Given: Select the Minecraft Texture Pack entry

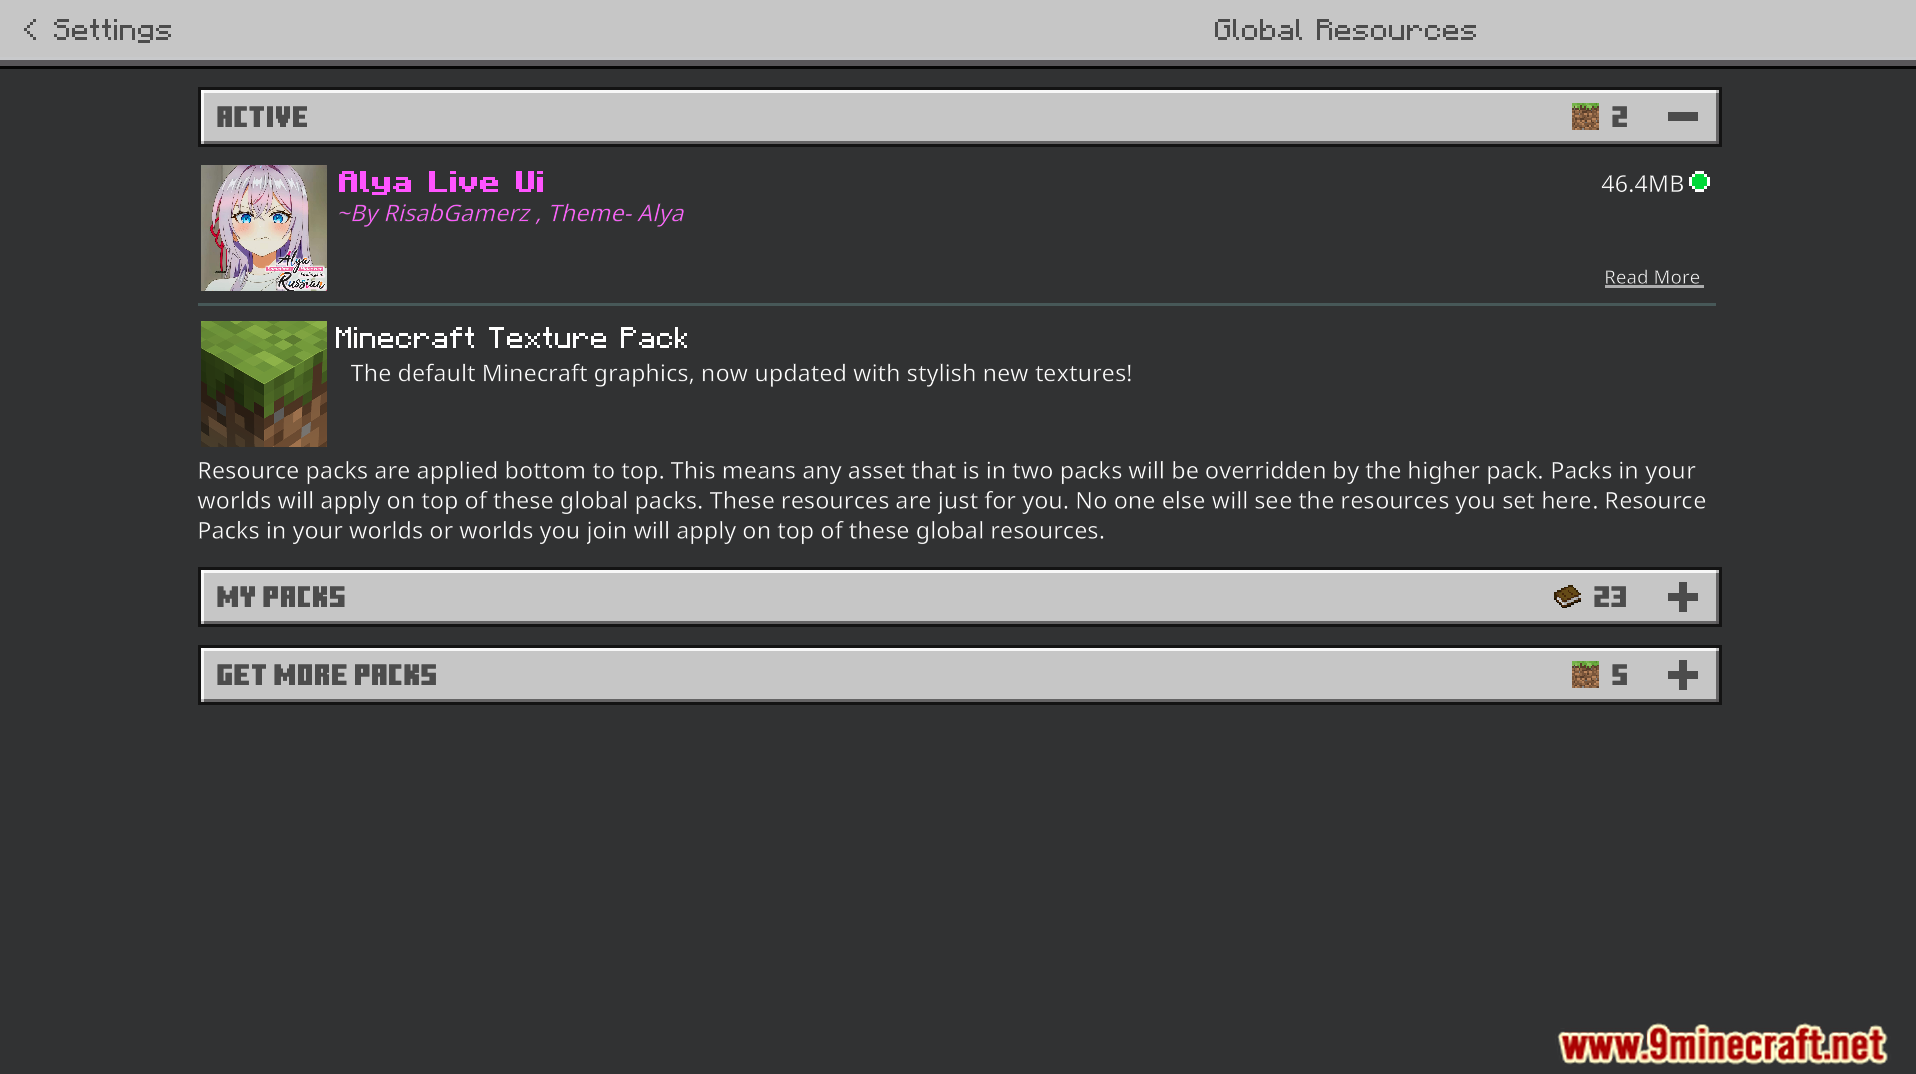Looking at the screenshot, I should pyautogui.click(x=958, y=384).
